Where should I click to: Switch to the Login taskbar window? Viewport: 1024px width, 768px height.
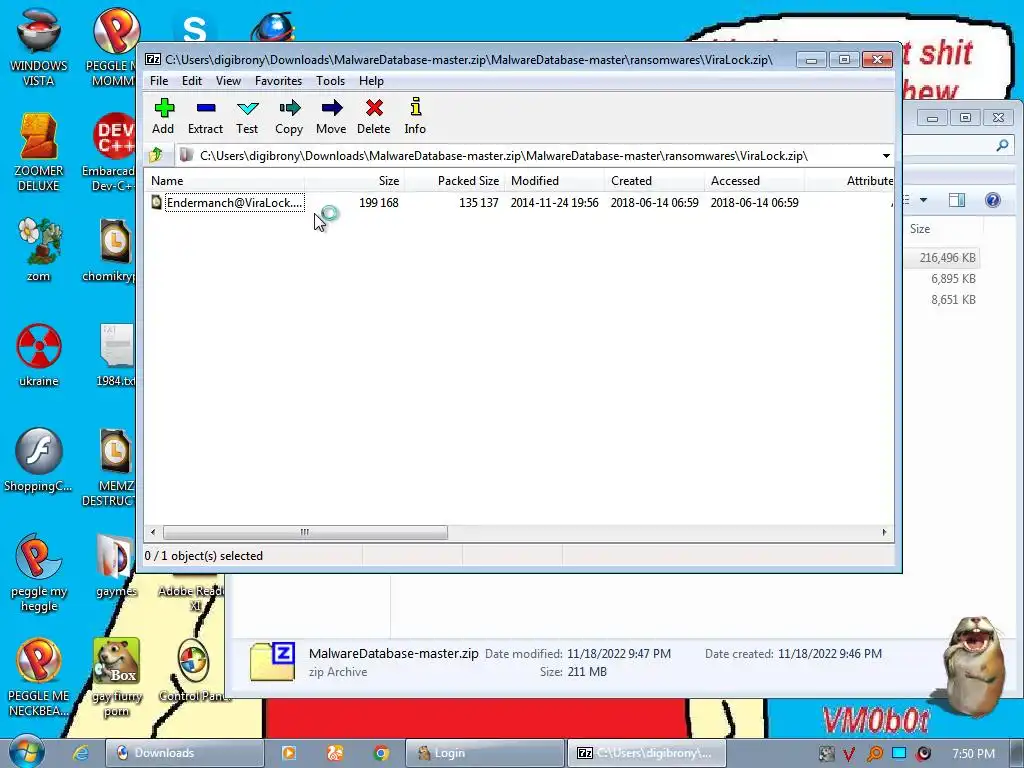tap(485, 753)
